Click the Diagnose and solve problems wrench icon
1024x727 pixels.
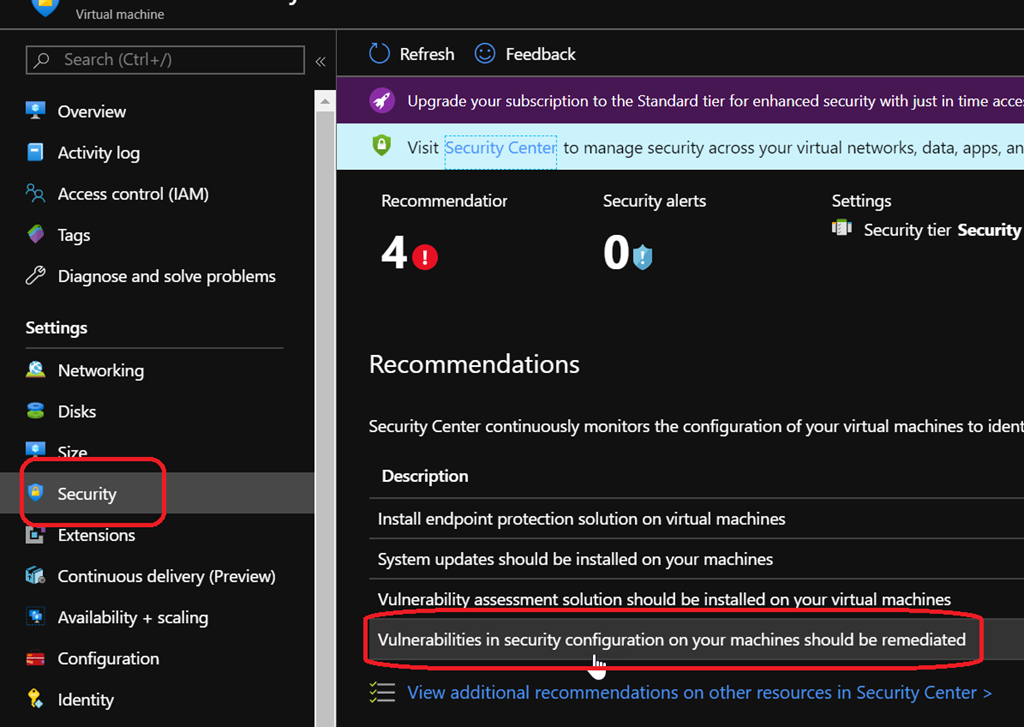pos(36,276)
